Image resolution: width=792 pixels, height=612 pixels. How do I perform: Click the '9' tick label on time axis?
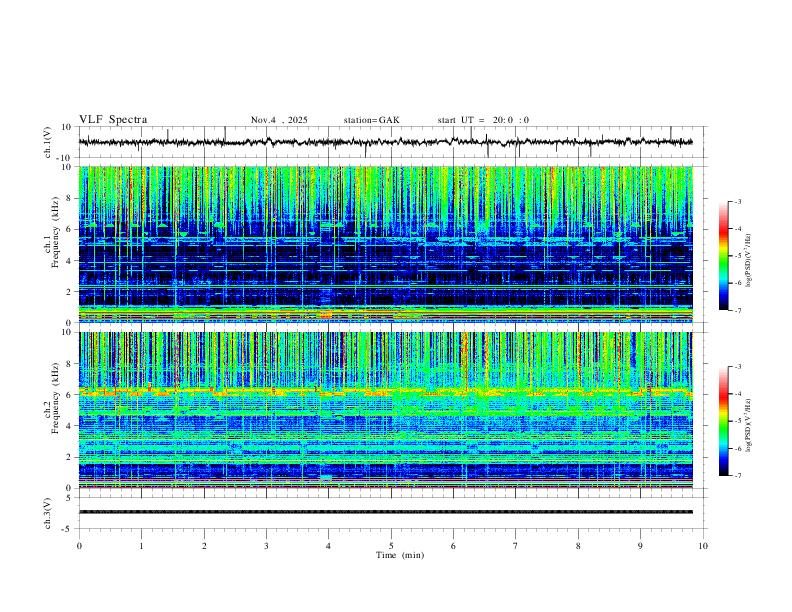640,546
